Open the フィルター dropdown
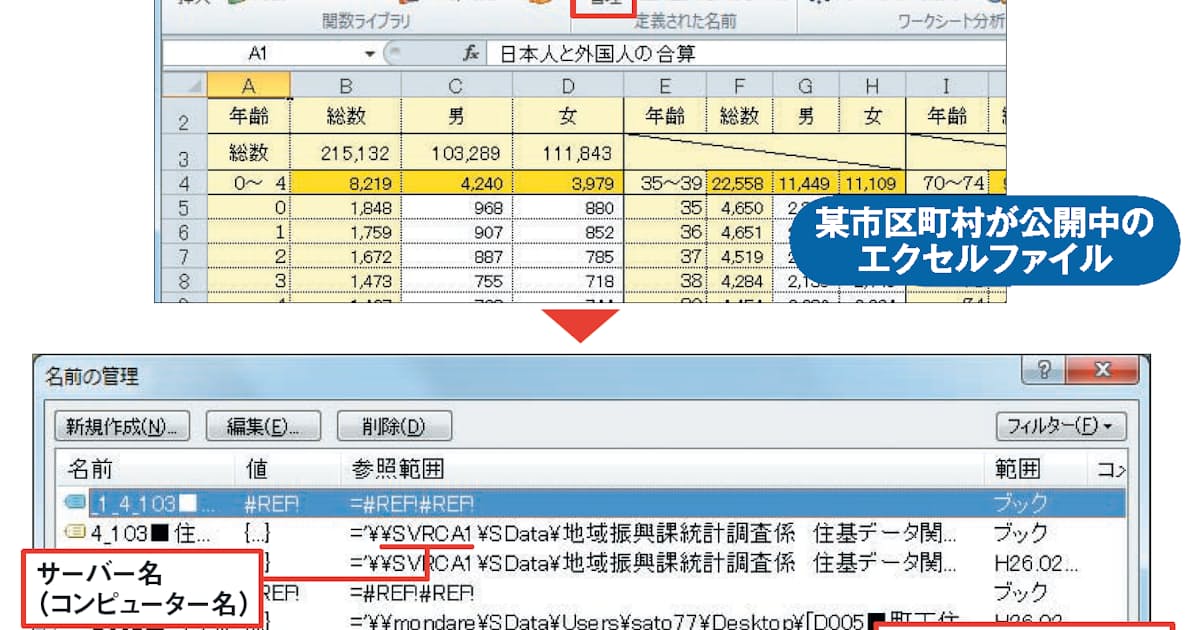 coord(1059,427)
